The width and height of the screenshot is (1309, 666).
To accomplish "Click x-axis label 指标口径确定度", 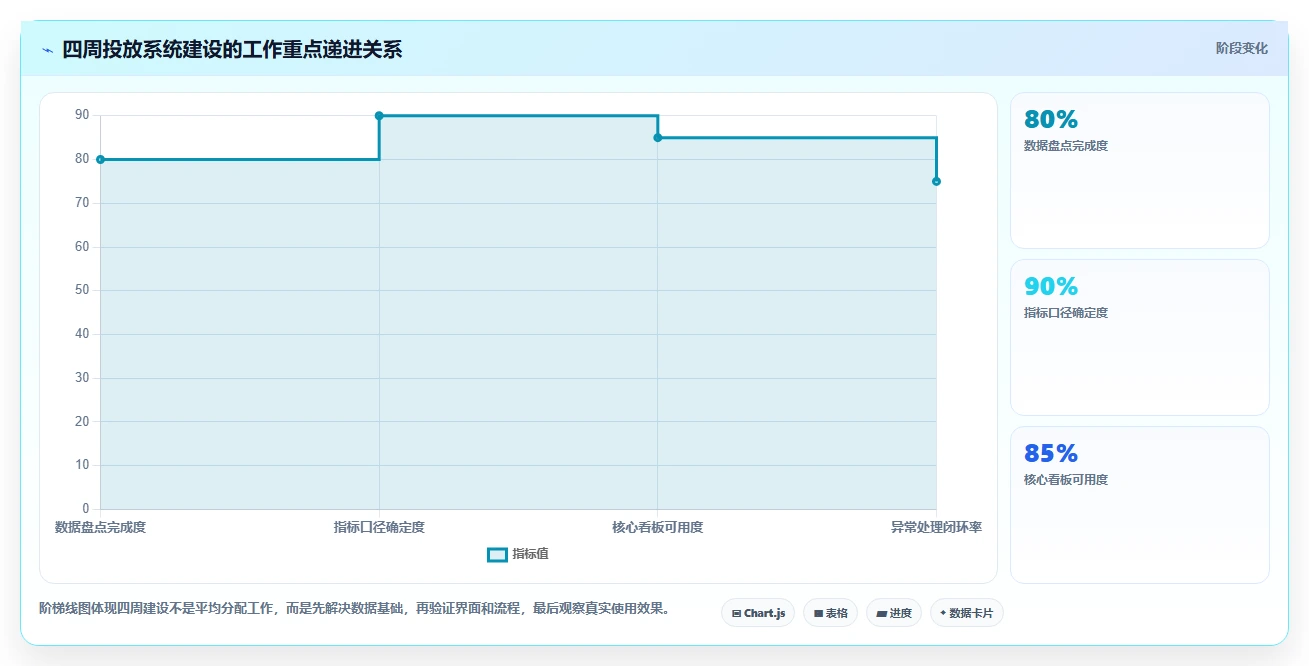I will pyautogui.click(x=379, y=527).
